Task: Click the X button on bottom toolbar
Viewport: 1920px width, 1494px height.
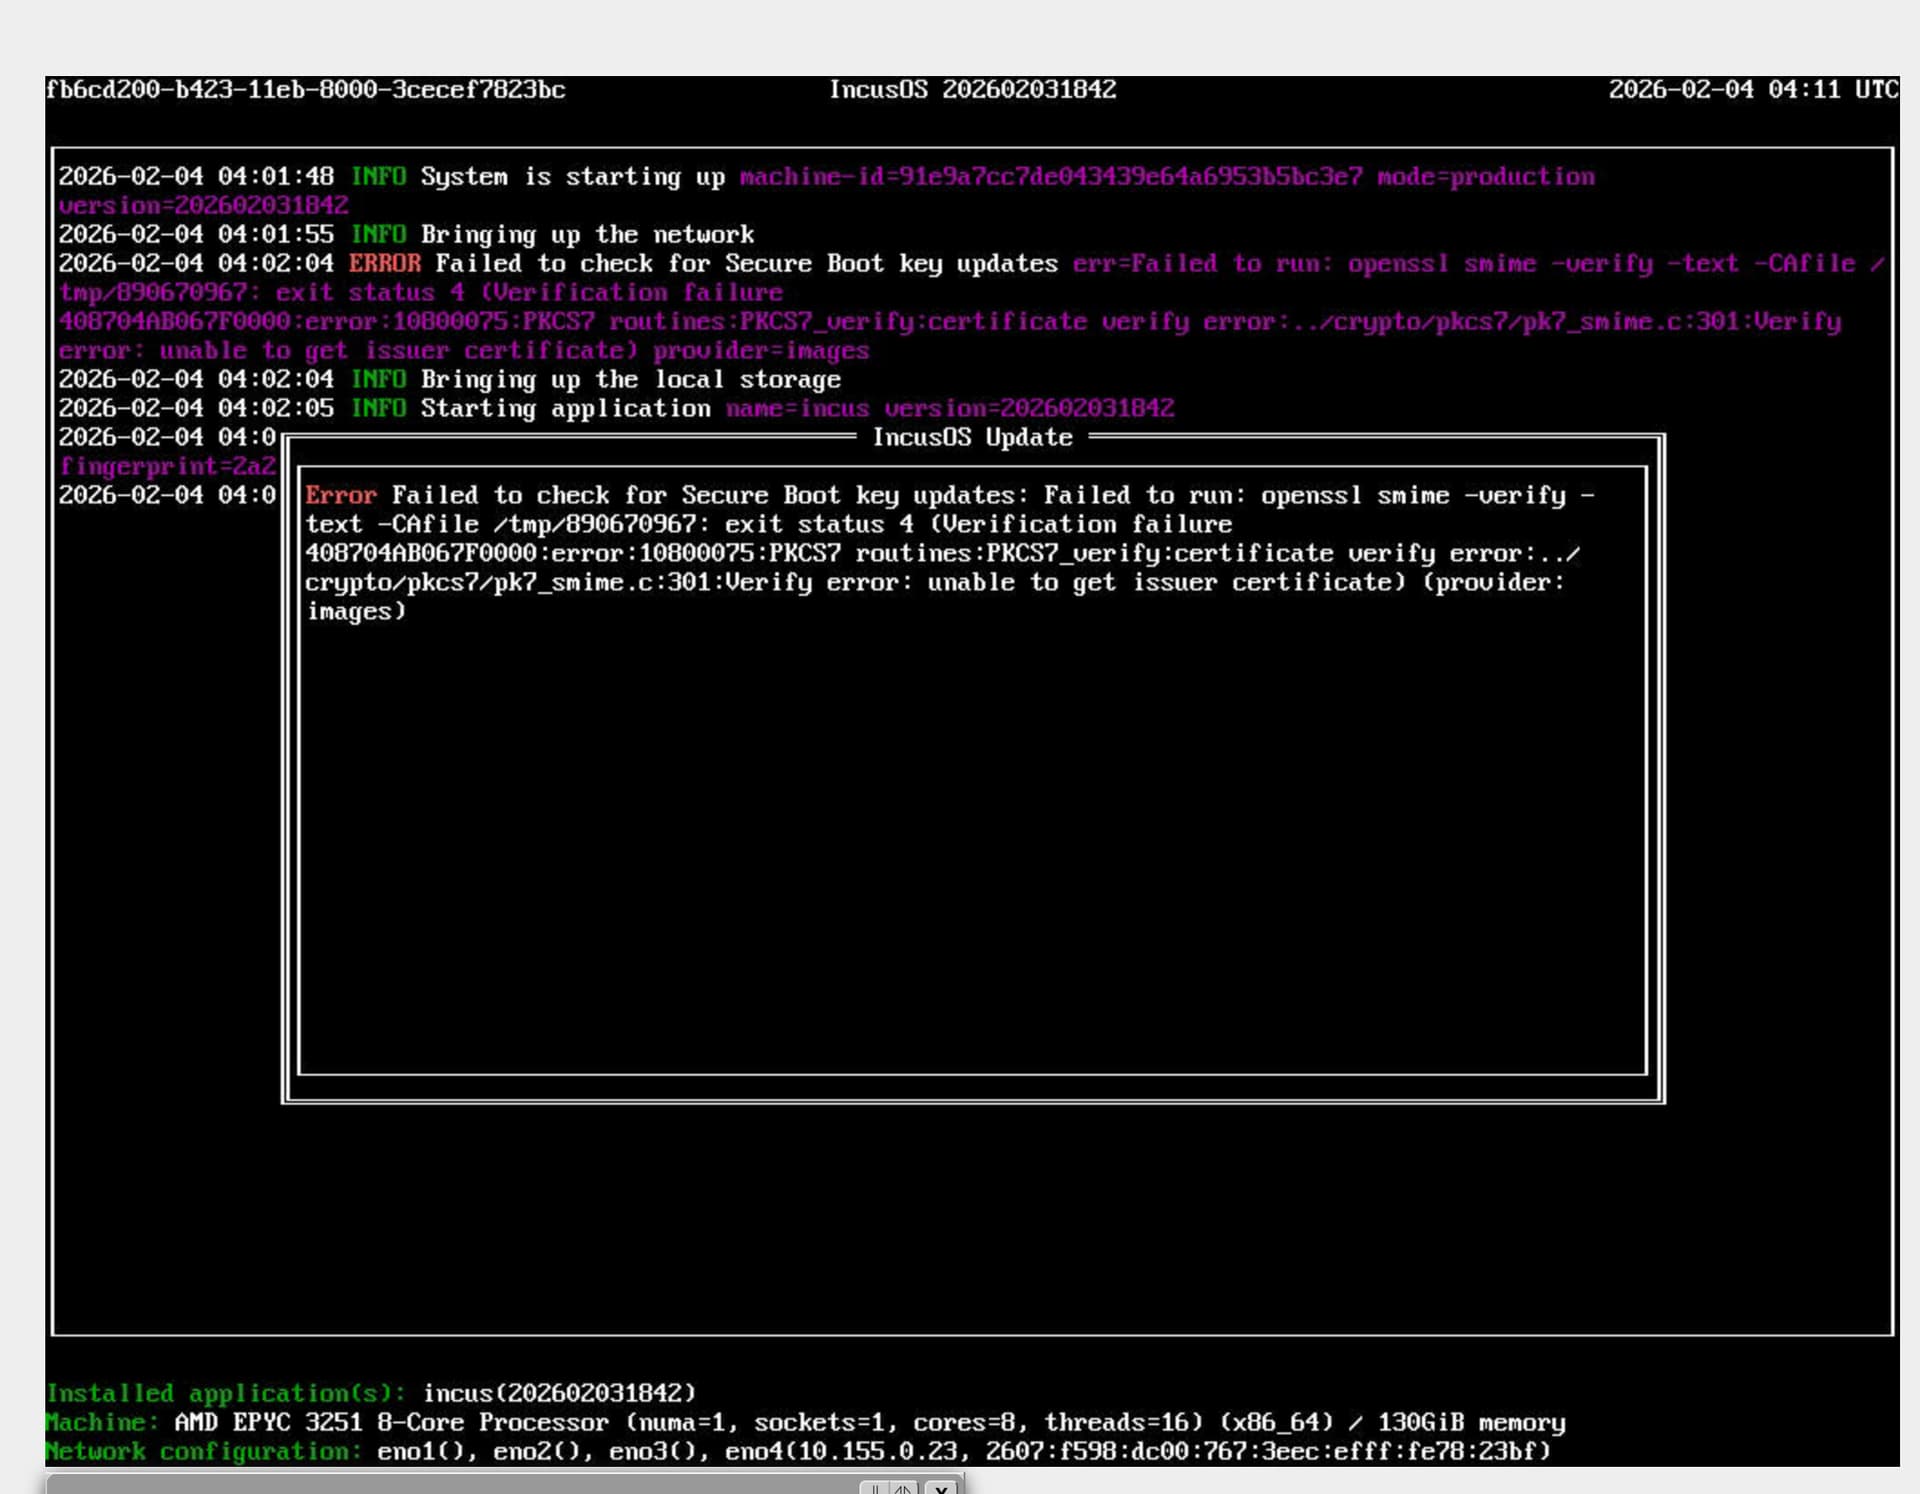Action: tap(940, 1487)
